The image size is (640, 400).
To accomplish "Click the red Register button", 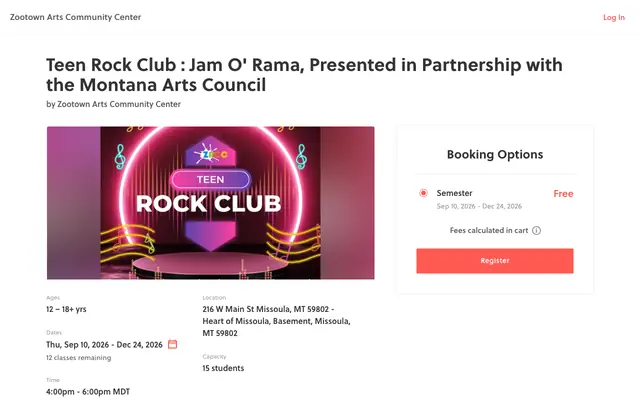I will pyautogui.click(x=495, y=261).
